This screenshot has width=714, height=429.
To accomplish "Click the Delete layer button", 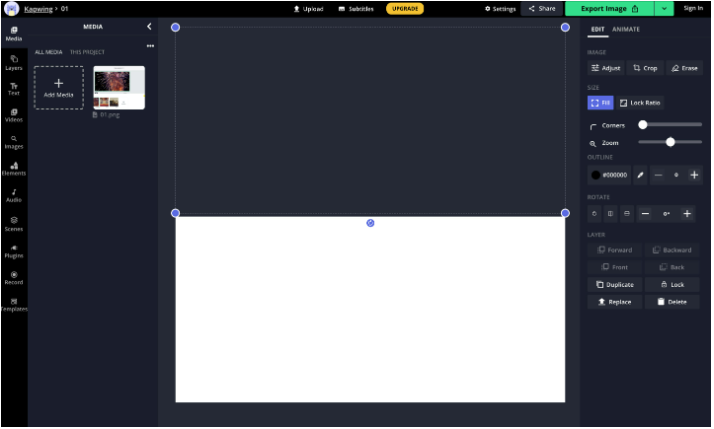I will coord(672,302).
